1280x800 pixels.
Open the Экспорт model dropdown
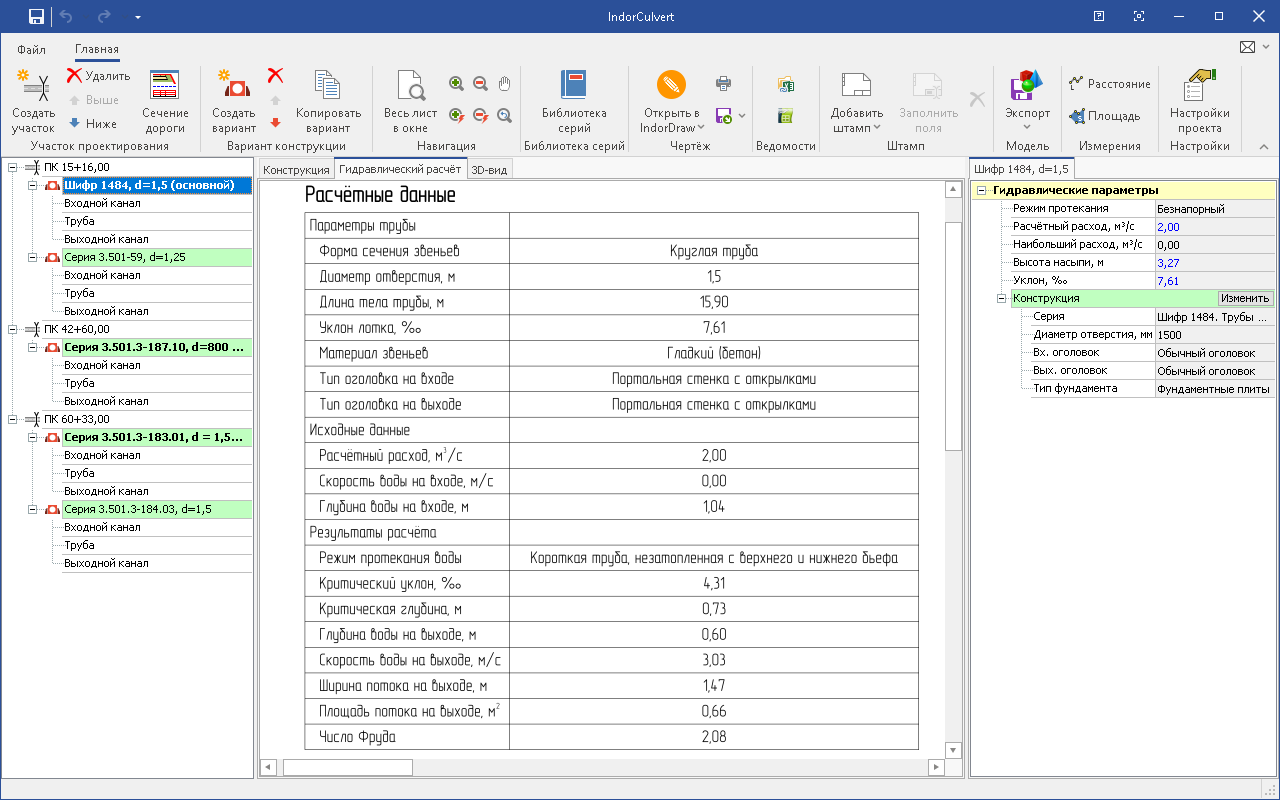coord(1027,127)
